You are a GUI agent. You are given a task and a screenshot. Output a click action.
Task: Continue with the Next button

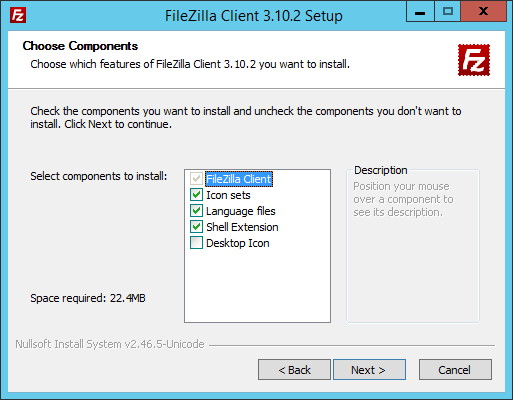[369, 370]
